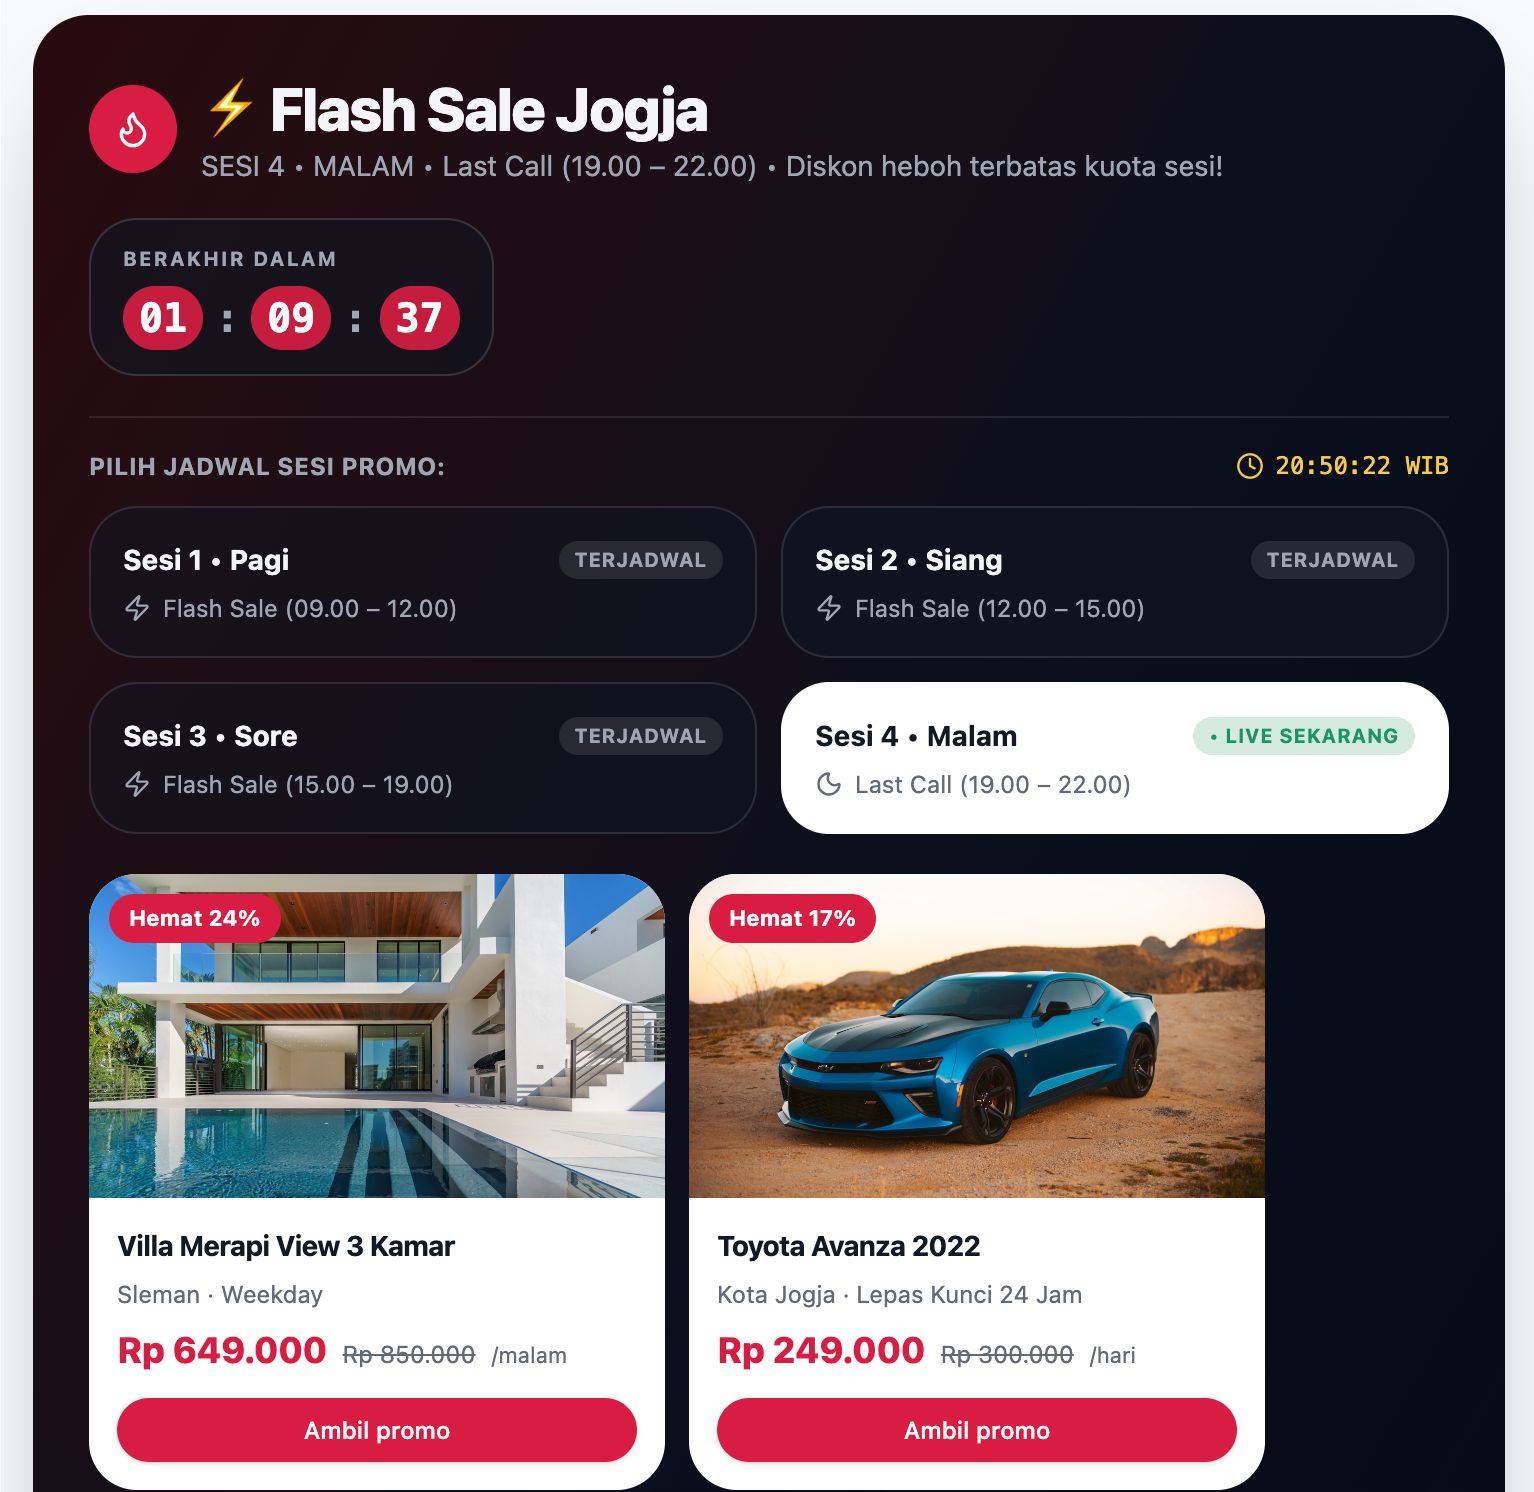Screen dimensions: 1534x1492
Task: Select the Sesi 1 • Pagi session
Action: pyautogui.click(x=422, y=582)
